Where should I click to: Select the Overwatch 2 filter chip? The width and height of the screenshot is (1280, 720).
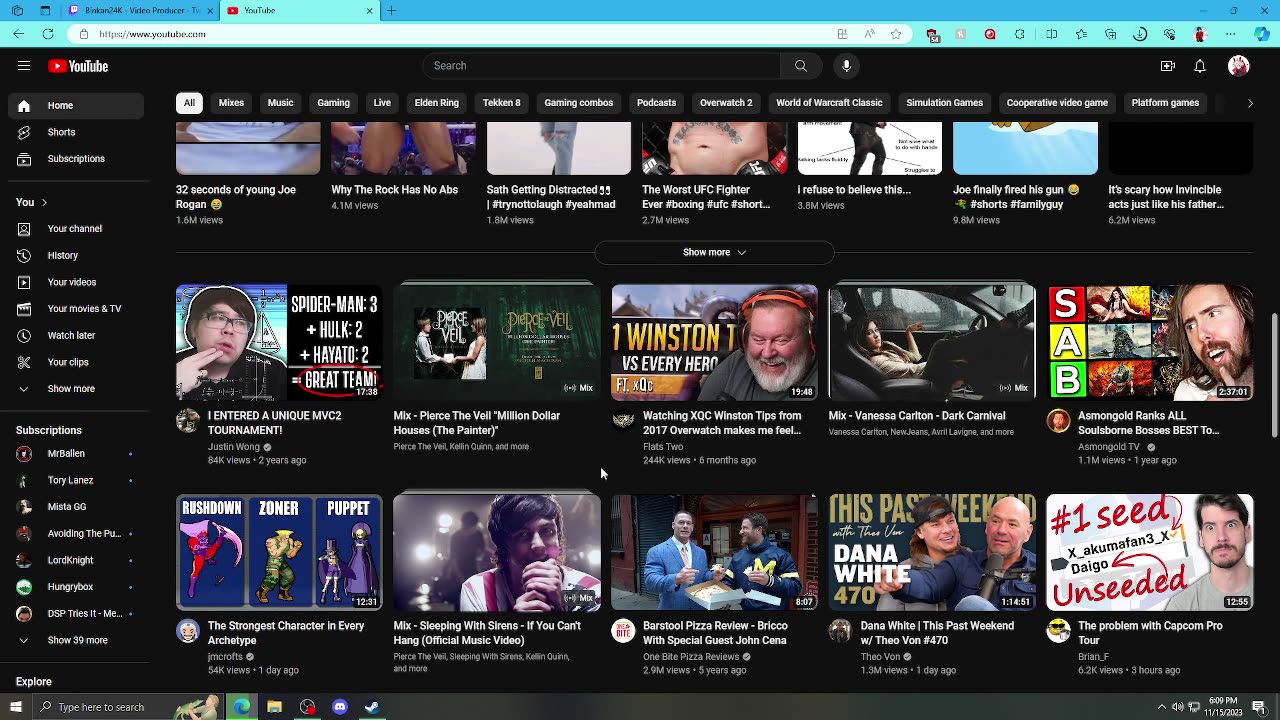coord(726,103)
